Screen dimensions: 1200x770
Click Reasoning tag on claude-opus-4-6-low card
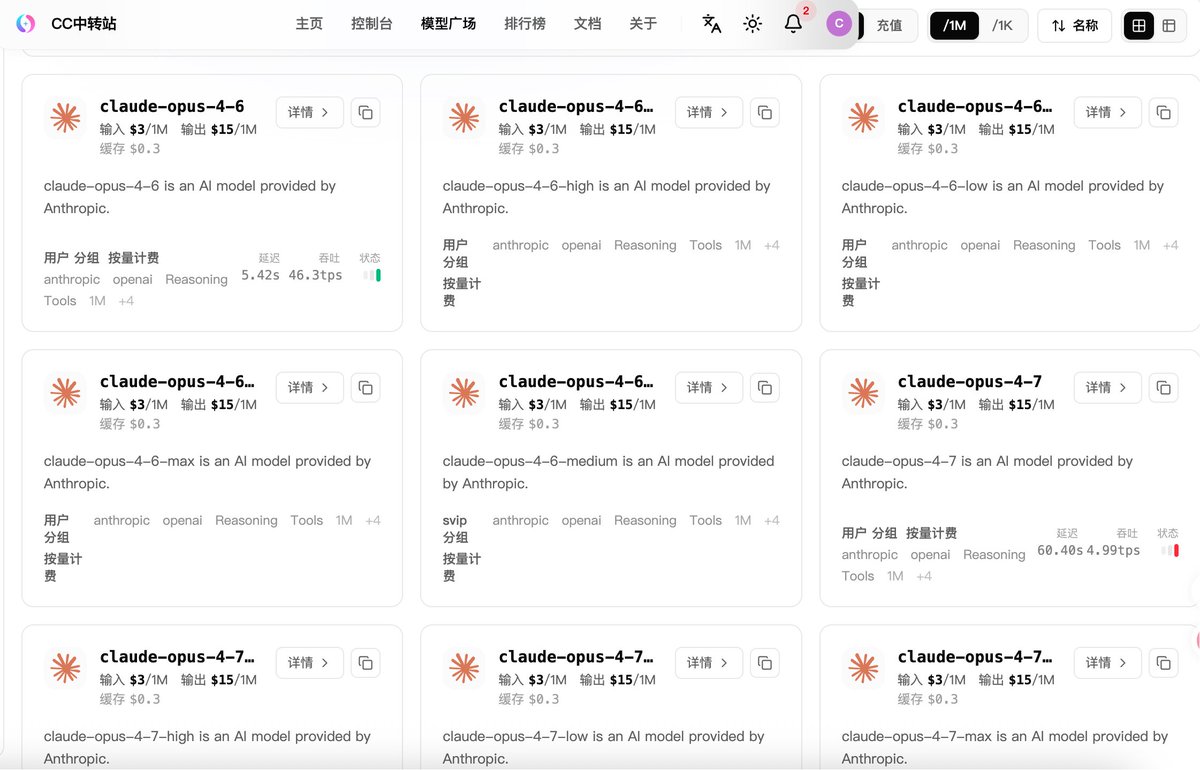point(1044,245)
